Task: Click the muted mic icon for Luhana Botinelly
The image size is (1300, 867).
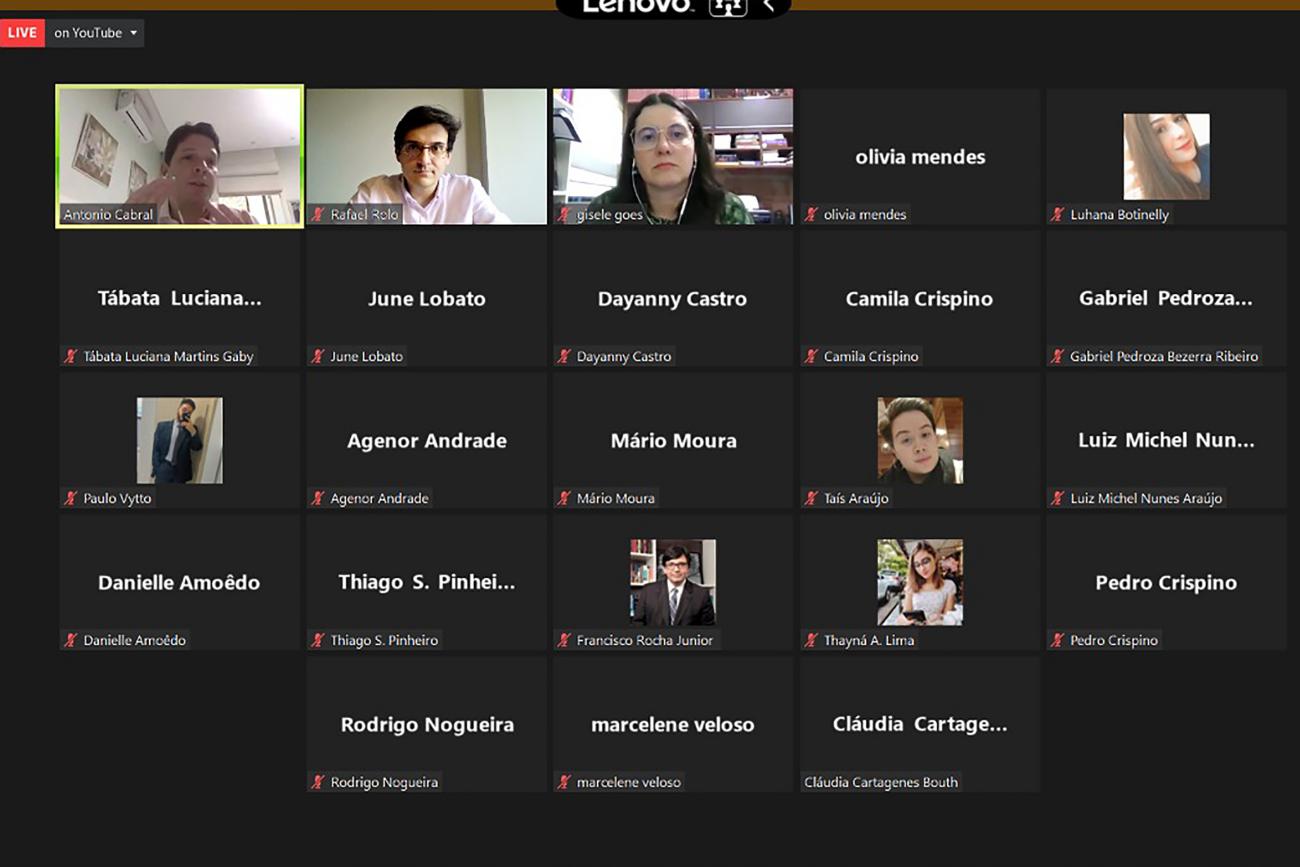Action: (x=1057, y=214)
